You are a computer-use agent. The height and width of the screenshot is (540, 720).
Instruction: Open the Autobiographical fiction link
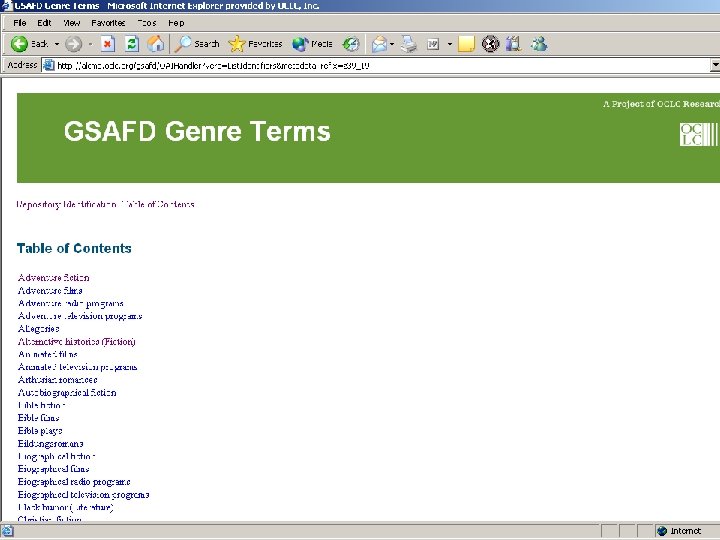[x=67, y=393]
